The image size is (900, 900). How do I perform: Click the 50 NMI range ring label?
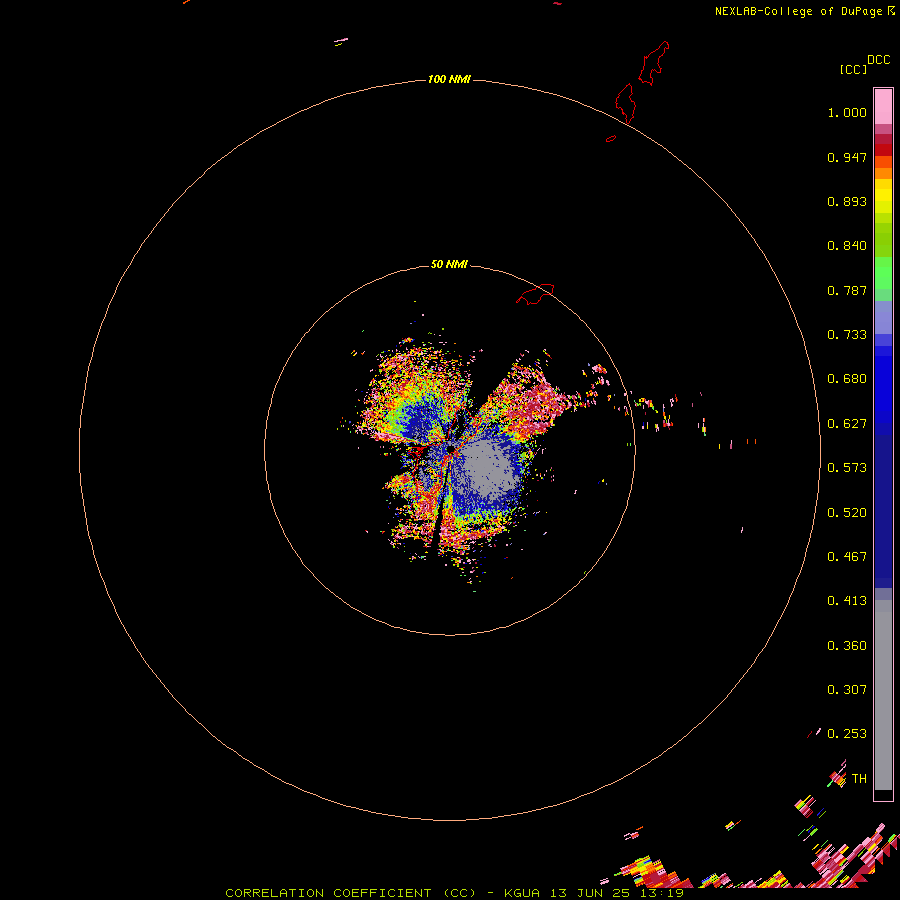coord(449,264)
